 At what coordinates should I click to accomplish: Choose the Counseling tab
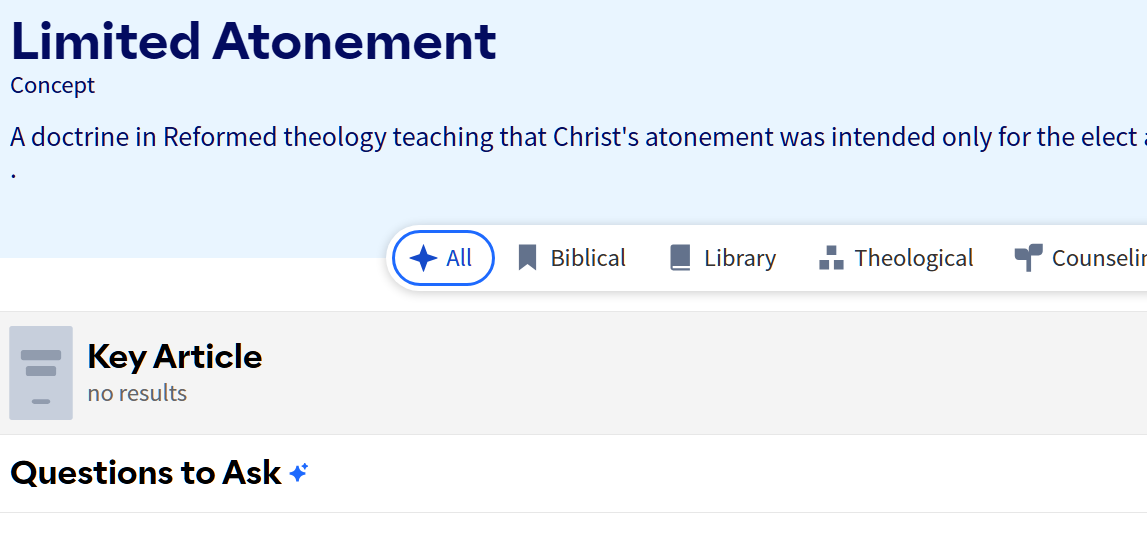[x=1098, y=258]
